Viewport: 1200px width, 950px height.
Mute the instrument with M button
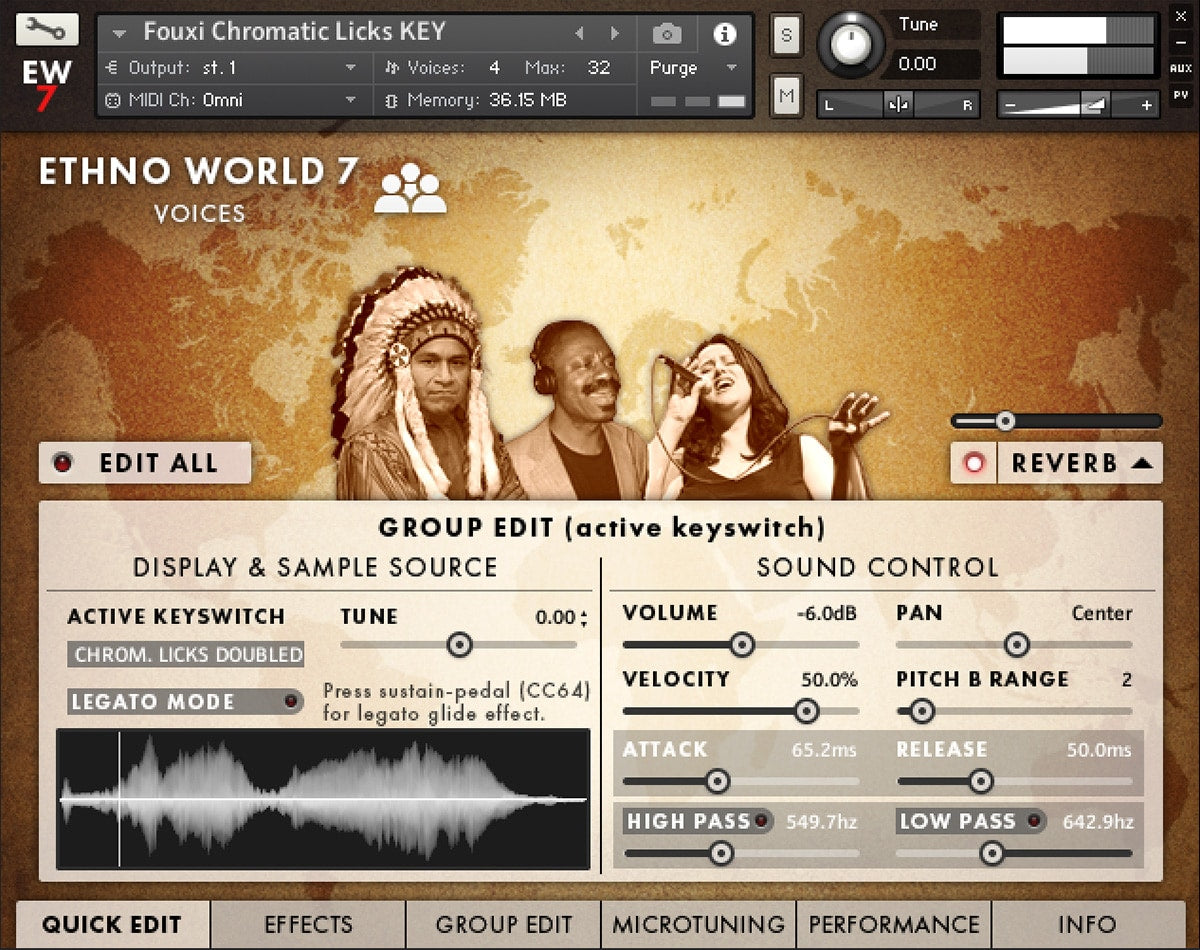point(785,97)
